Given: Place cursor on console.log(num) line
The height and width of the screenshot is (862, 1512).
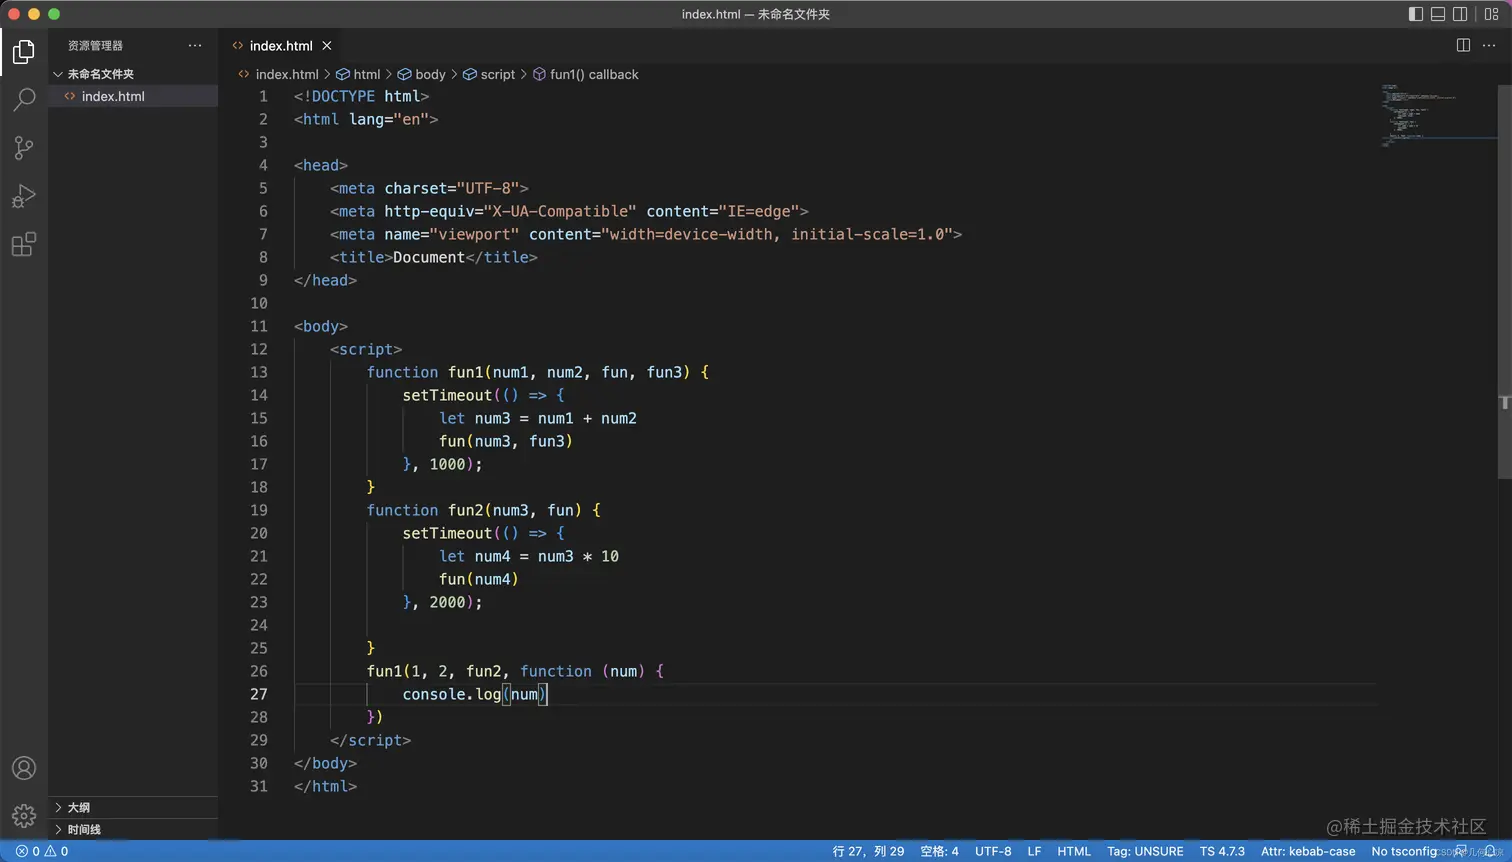Looking at the screenshot, I should coord(475,694).
